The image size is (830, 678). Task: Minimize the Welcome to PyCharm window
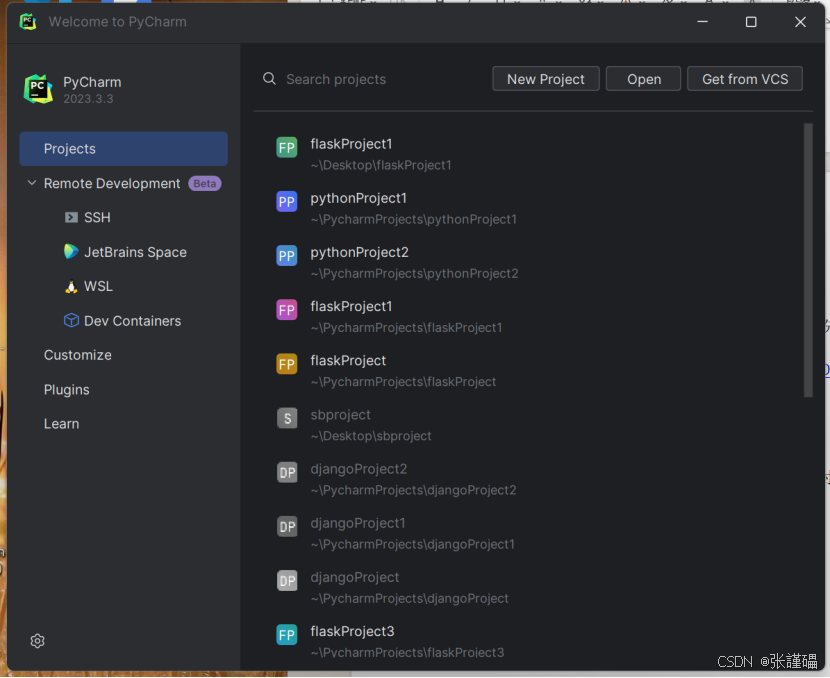click(702, 22)
